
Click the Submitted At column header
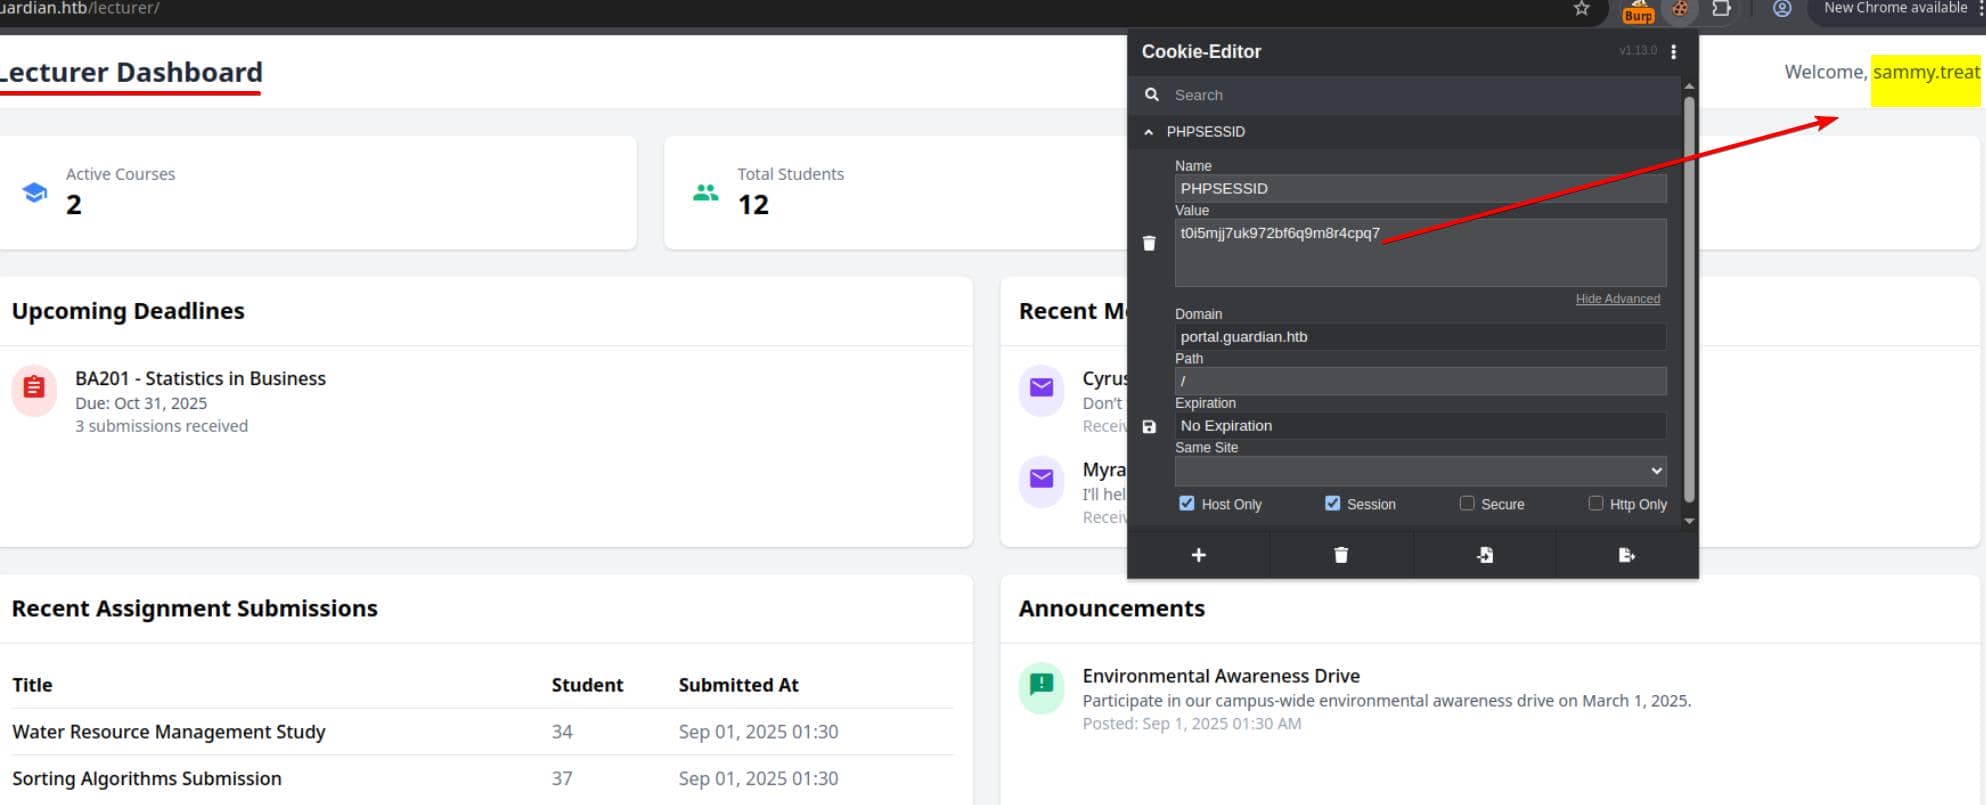point(738,685)
